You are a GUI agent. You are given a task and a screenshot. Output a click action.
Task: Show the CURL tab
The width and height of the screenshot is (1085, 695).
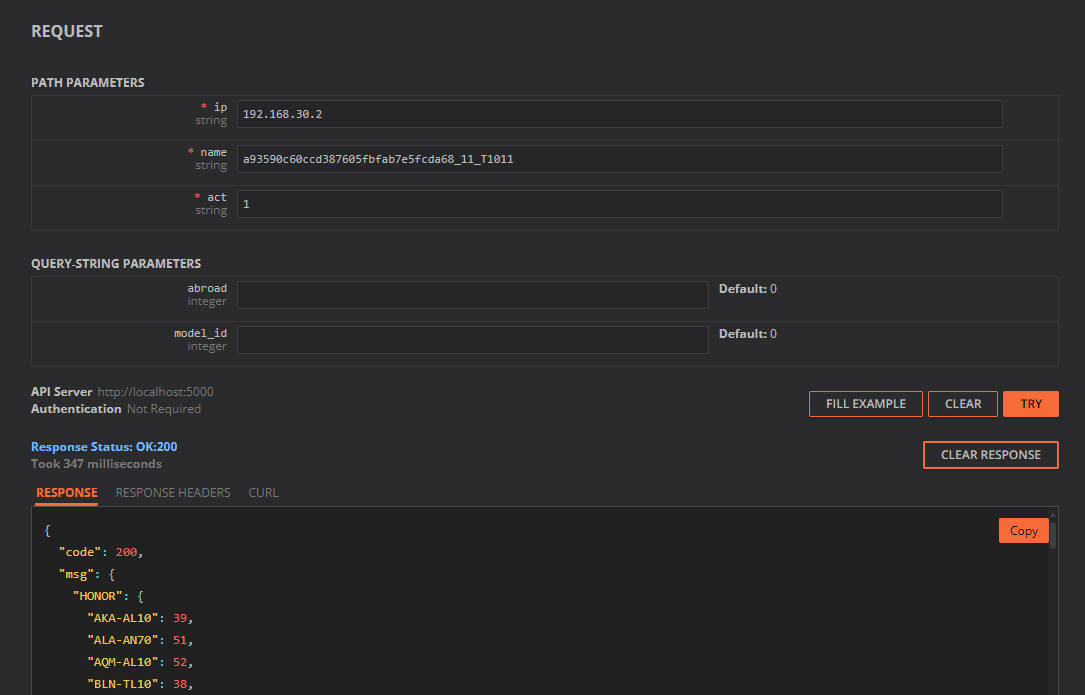click(263, 493)
